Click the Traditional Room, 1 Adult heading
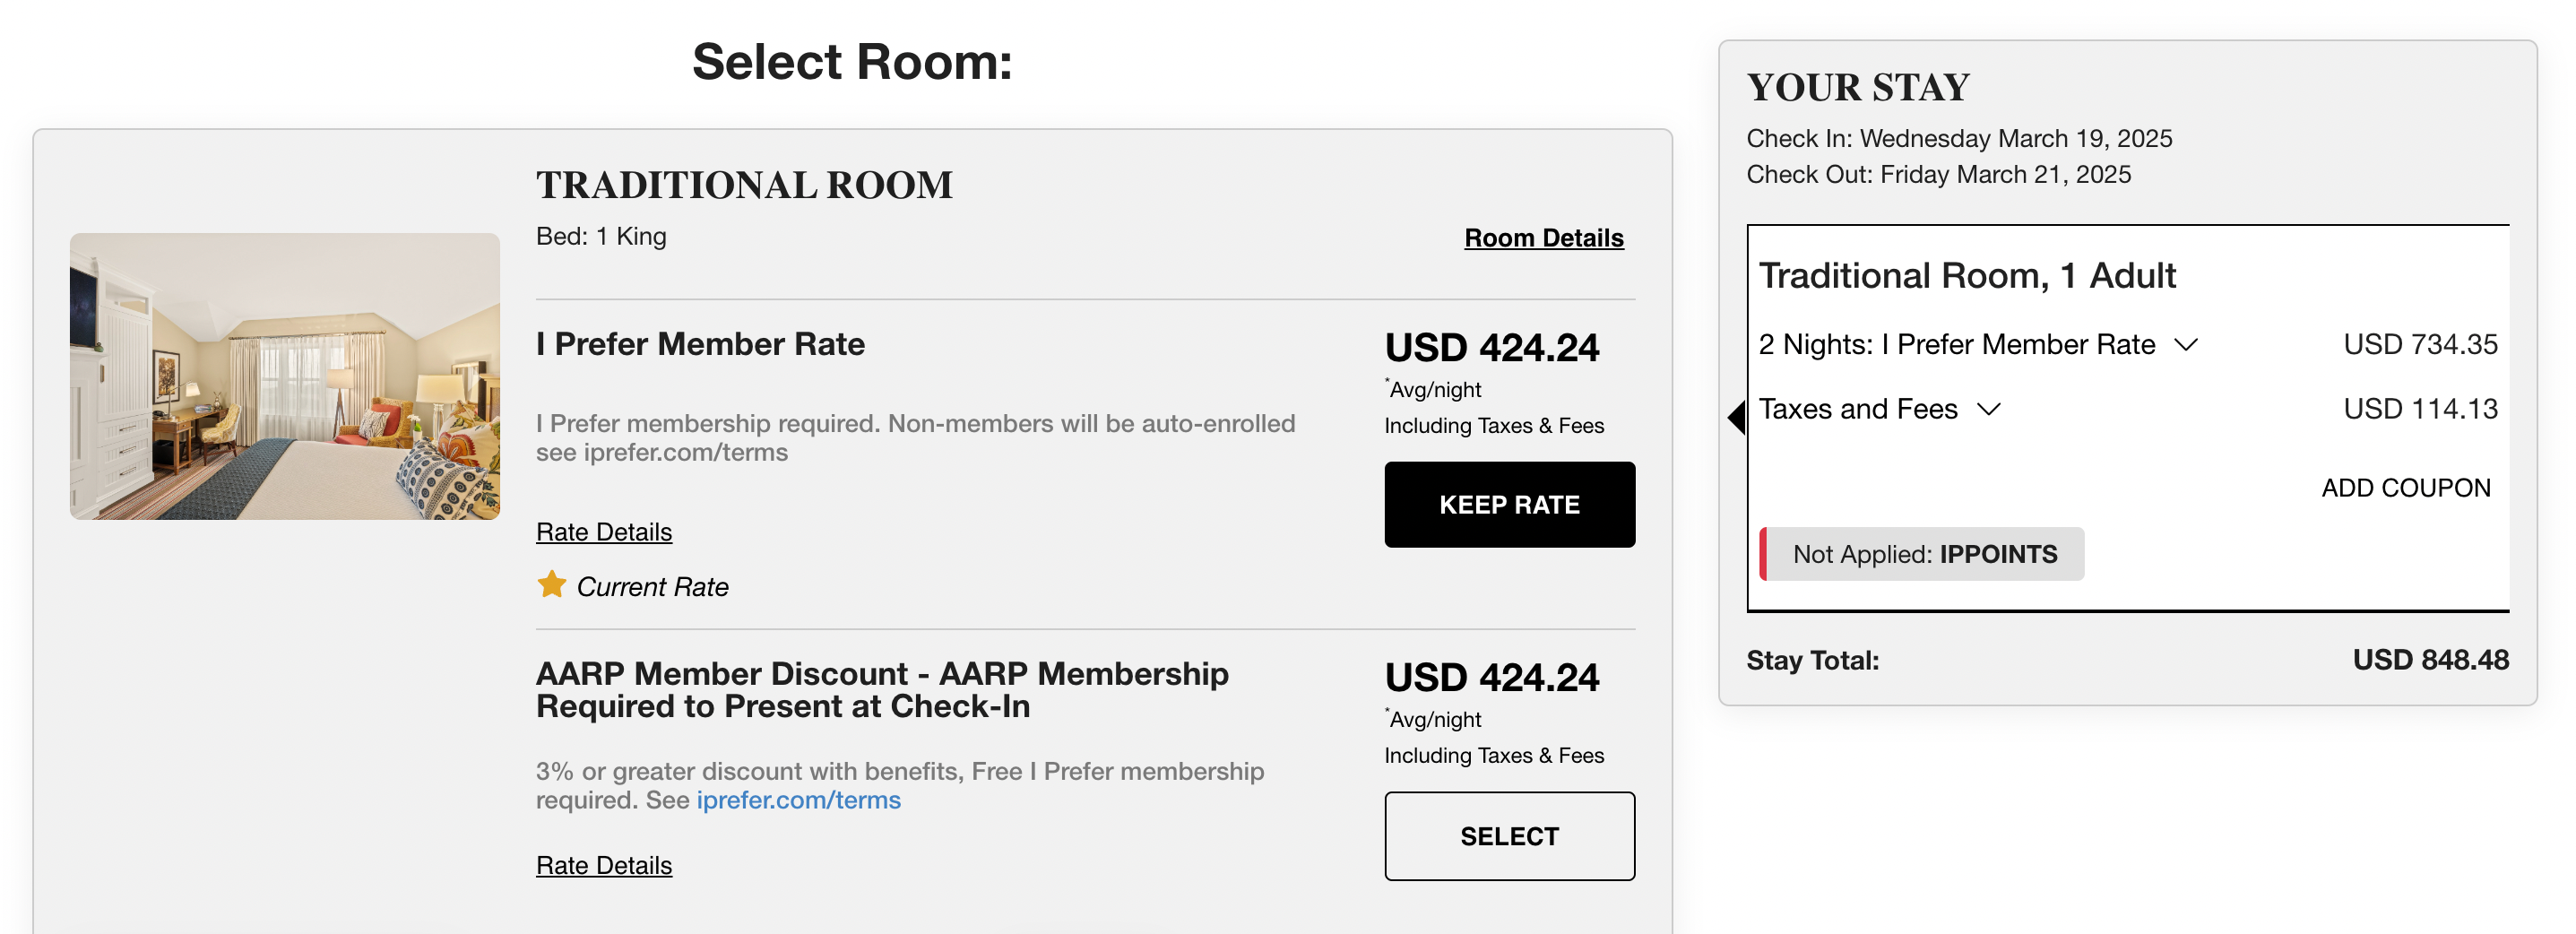Viewport: 2576px width, 934px height. pos(1966,276)
